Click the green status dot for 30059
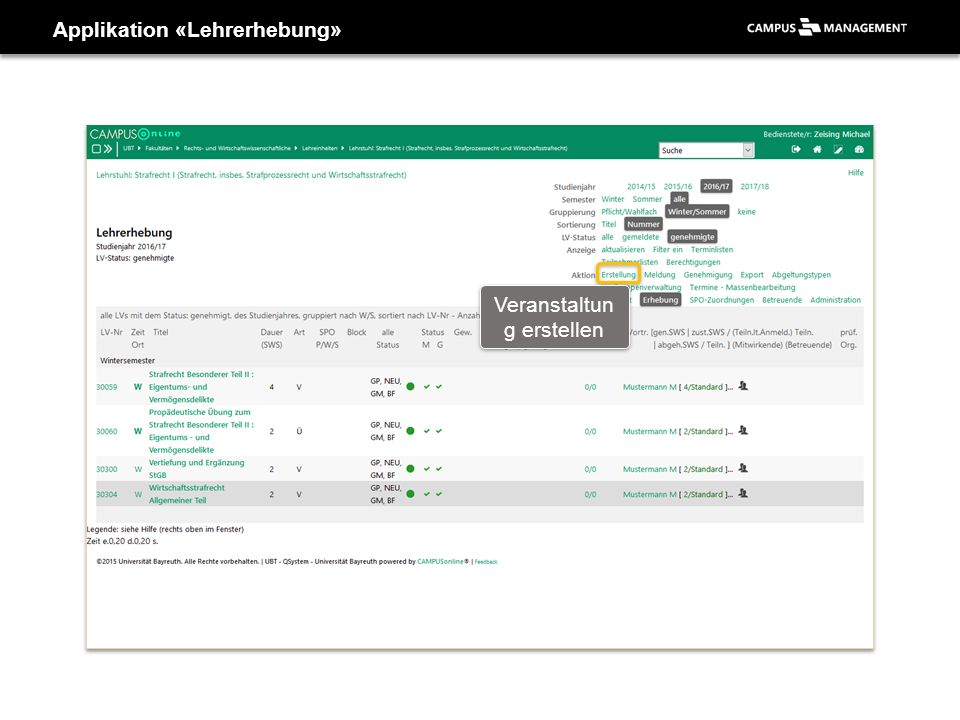This screenshot has height=720, width=960. coord(410,386)
